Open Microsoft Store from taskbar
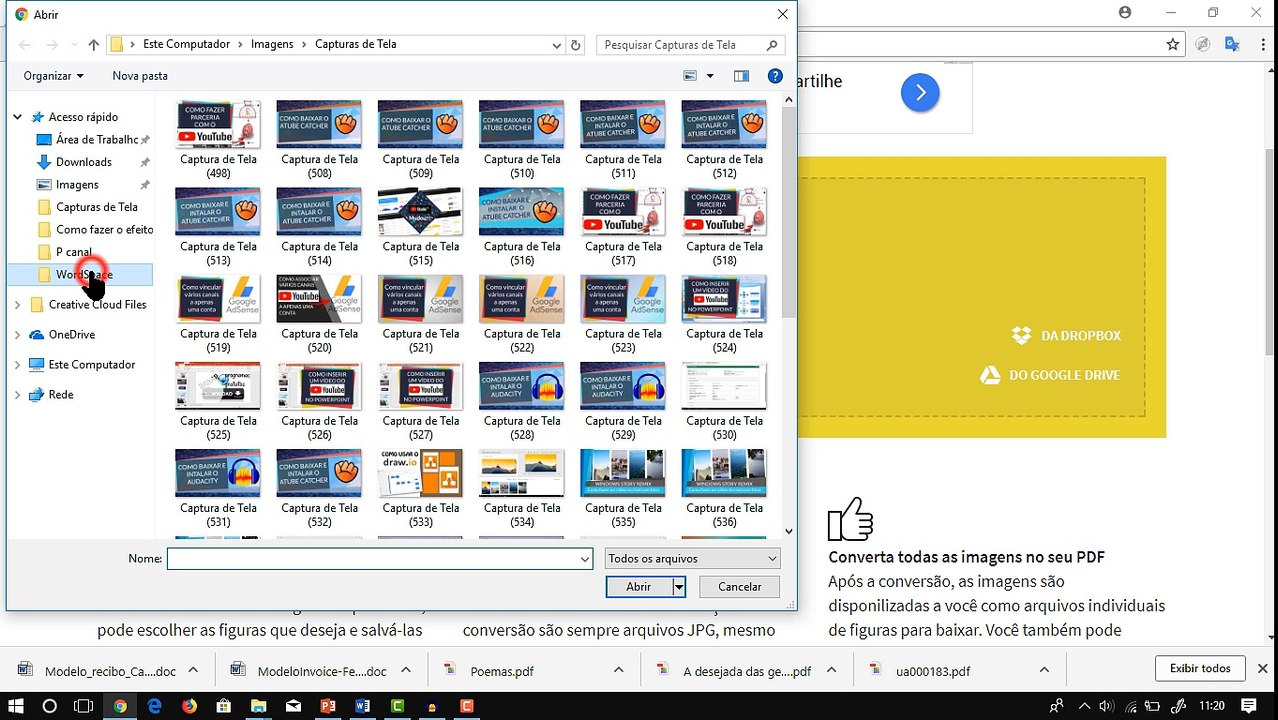The image size is (1278, 720). coord(224,706)
